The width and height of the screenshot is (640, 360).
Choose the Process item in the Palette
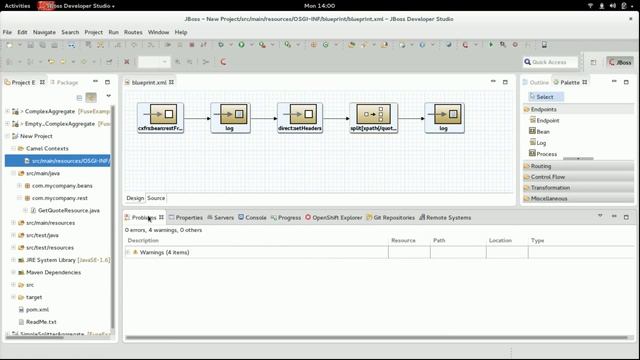pyautogui.click(x=543, y=154)
